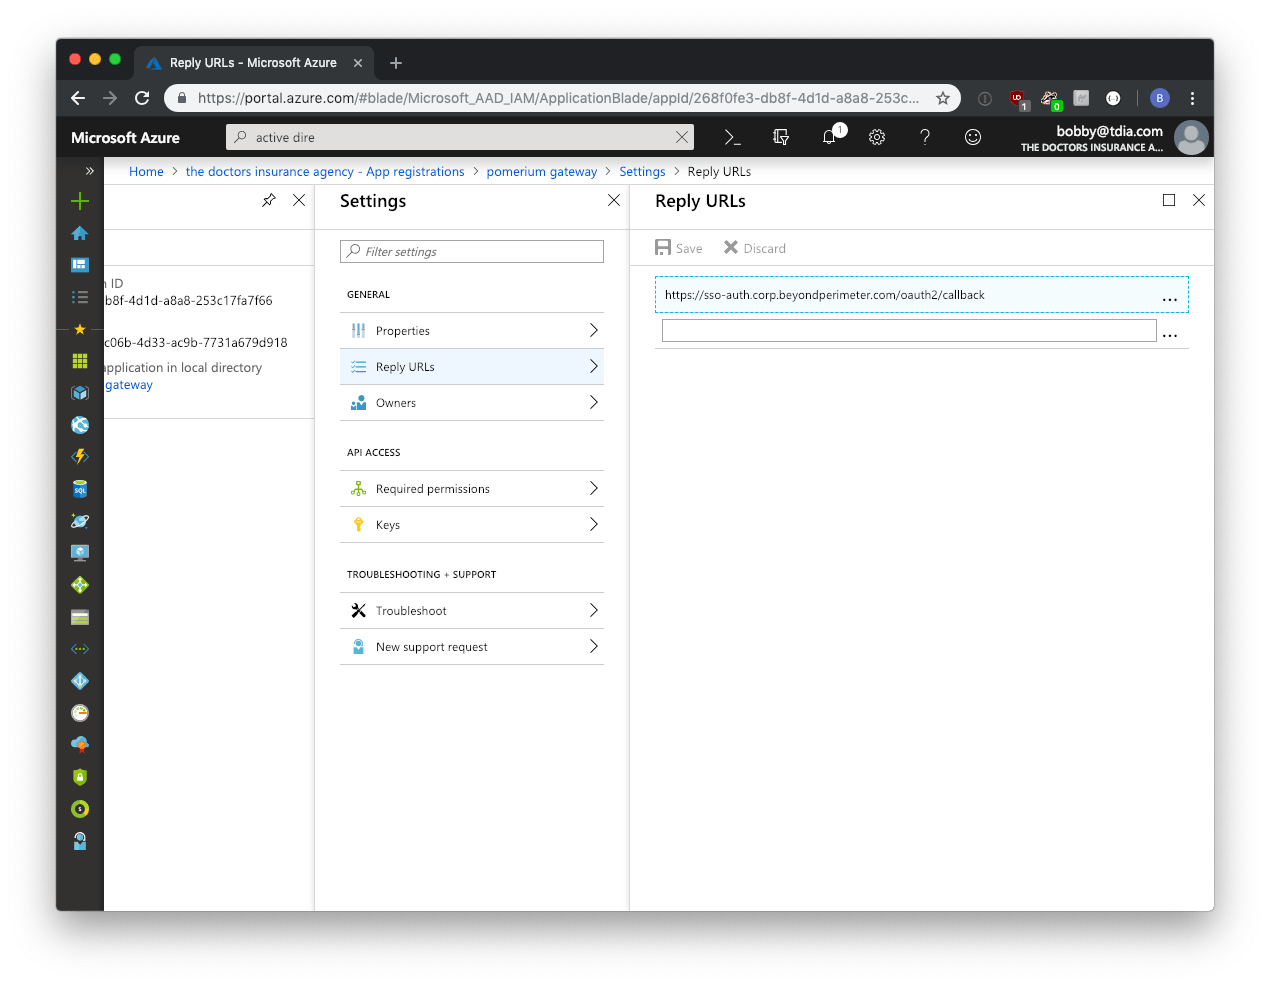Open the notifications bell
This screenshot has width=1270, height=985.
(x=830, y=137)
